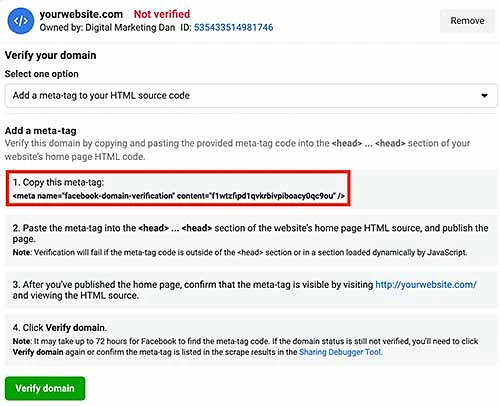Open the Sharing Debugger Tool link
The width and height of the screenshot is (500, 406).
[340, 352]
